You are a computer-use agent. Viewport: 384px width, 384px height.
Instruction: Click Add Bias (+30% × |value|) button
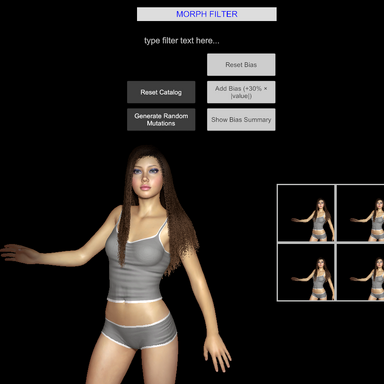click(241, 92)
